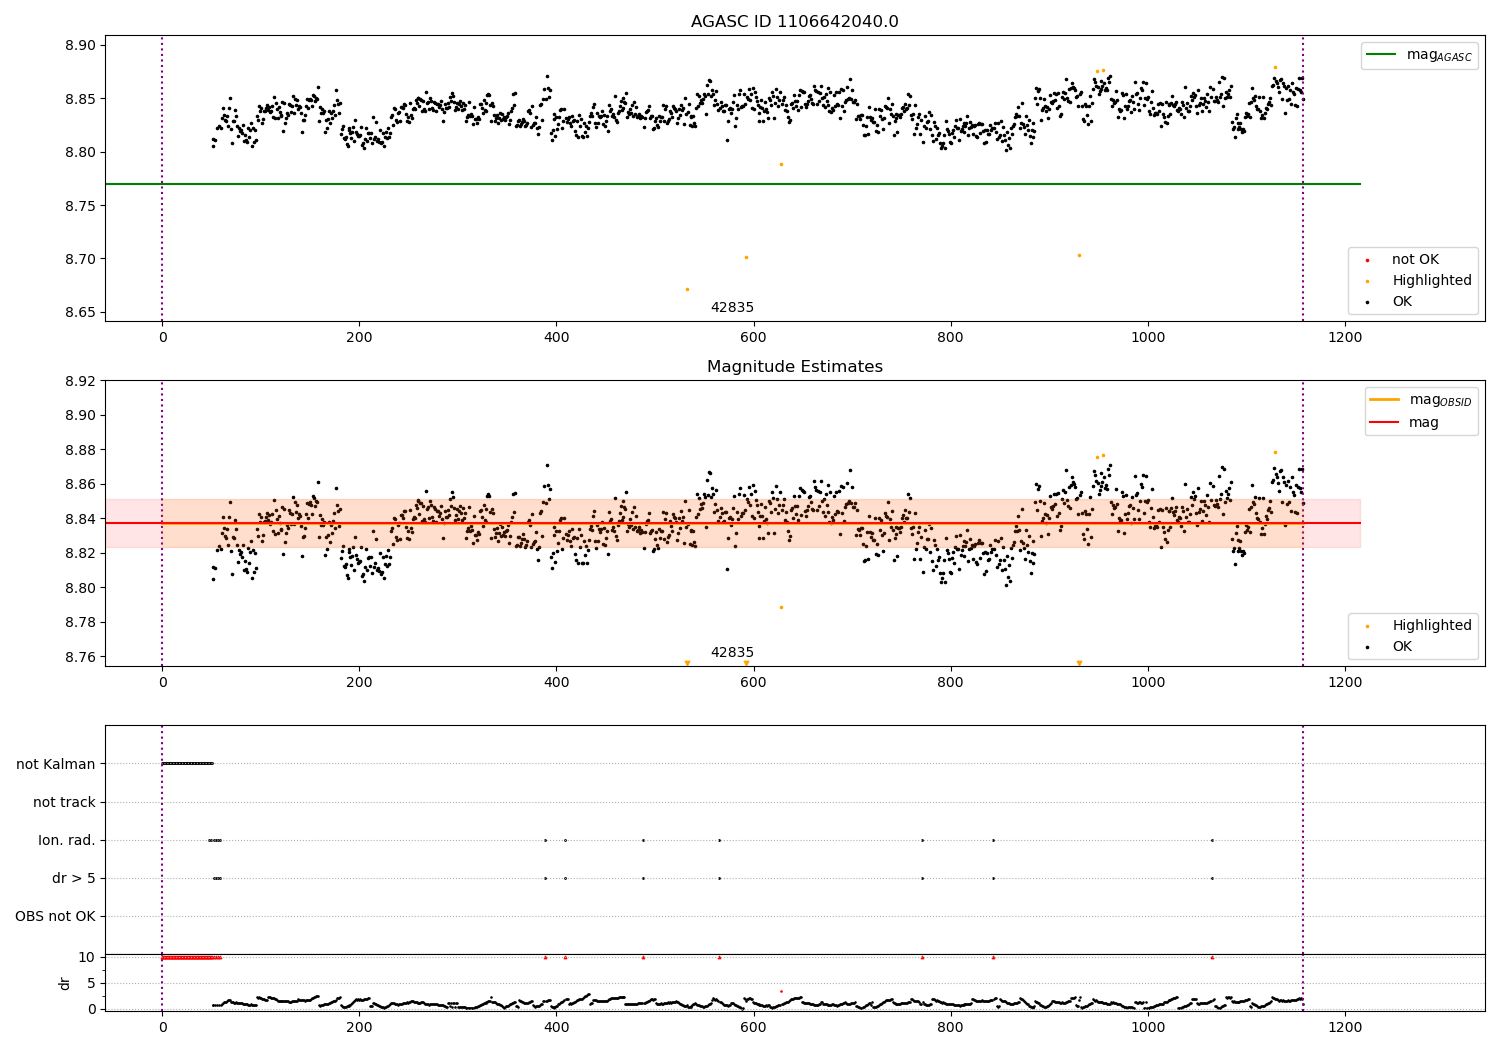Click the '42835' label in middle plot
The width and height of the screenshot is (1500, 1050).
pyautogui.click(x=732, y=652)
